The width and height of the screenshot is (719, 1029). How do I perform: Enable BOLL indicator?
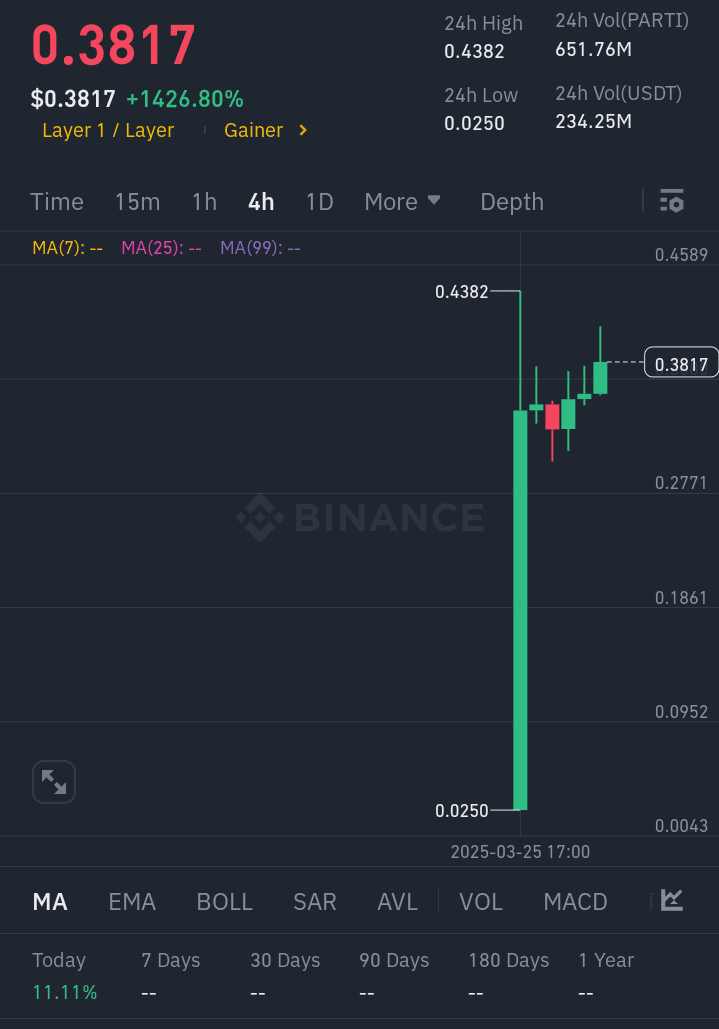pyautogui.click(x=224, y=901)
